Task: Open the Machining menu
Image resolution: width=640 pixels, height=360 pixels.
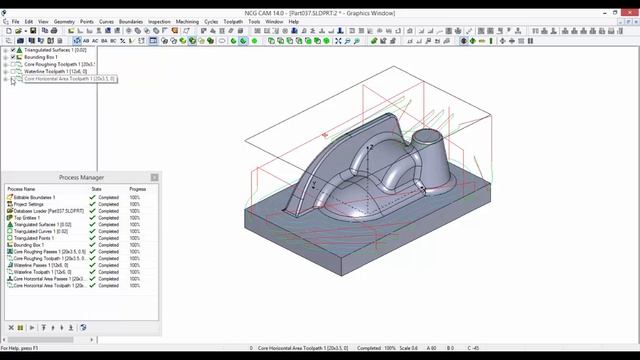Action: [187, 22]
